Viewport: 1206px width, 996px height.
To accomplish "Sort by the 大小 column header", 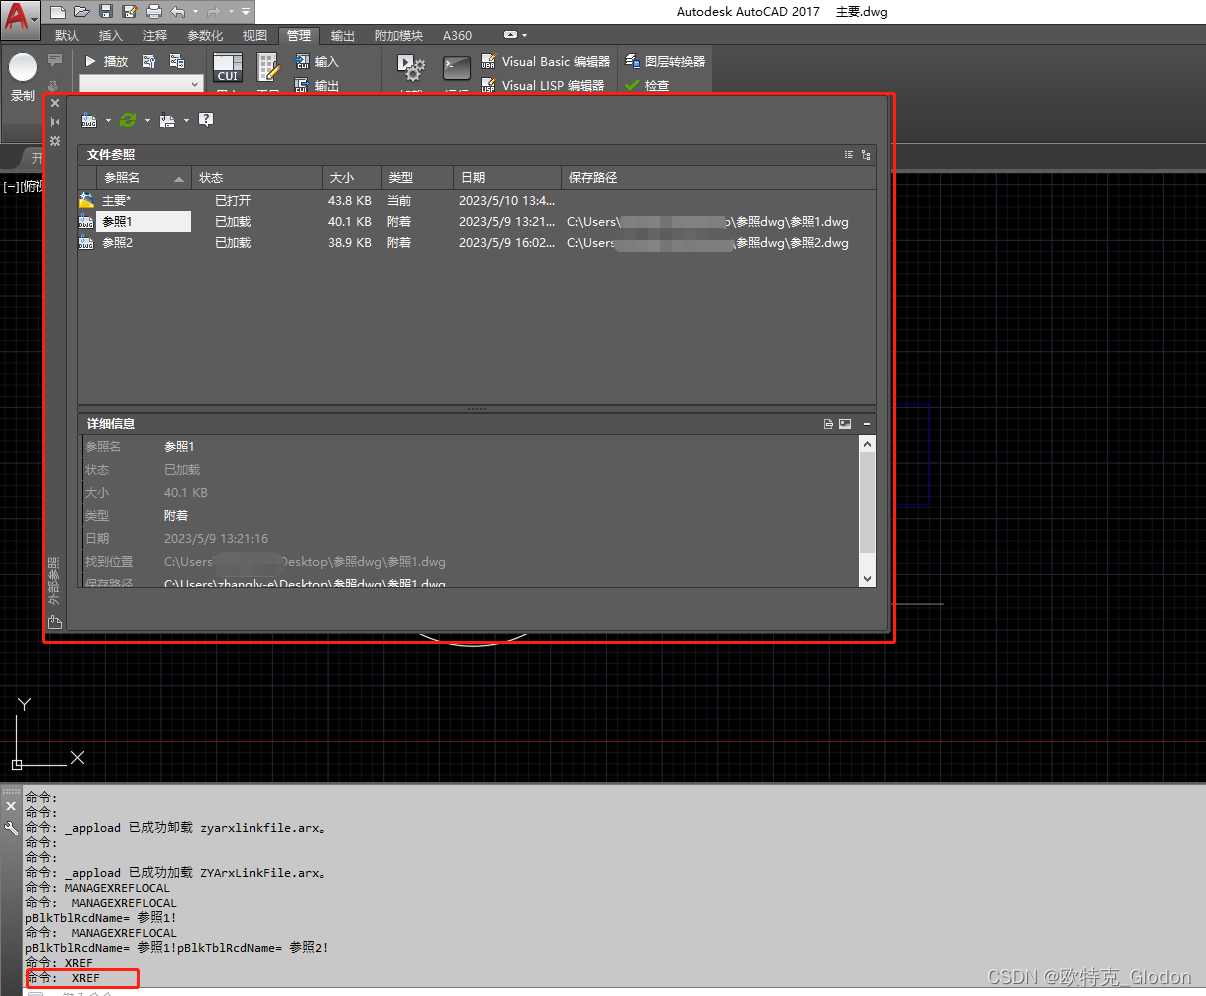I will 351,177.
